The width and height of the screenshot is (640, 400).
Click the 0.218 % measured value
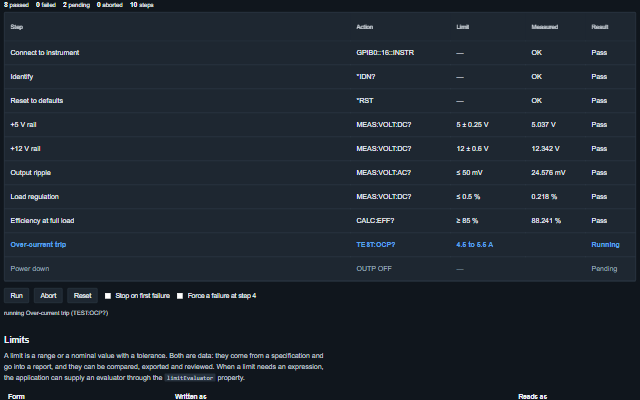[544, 197]
